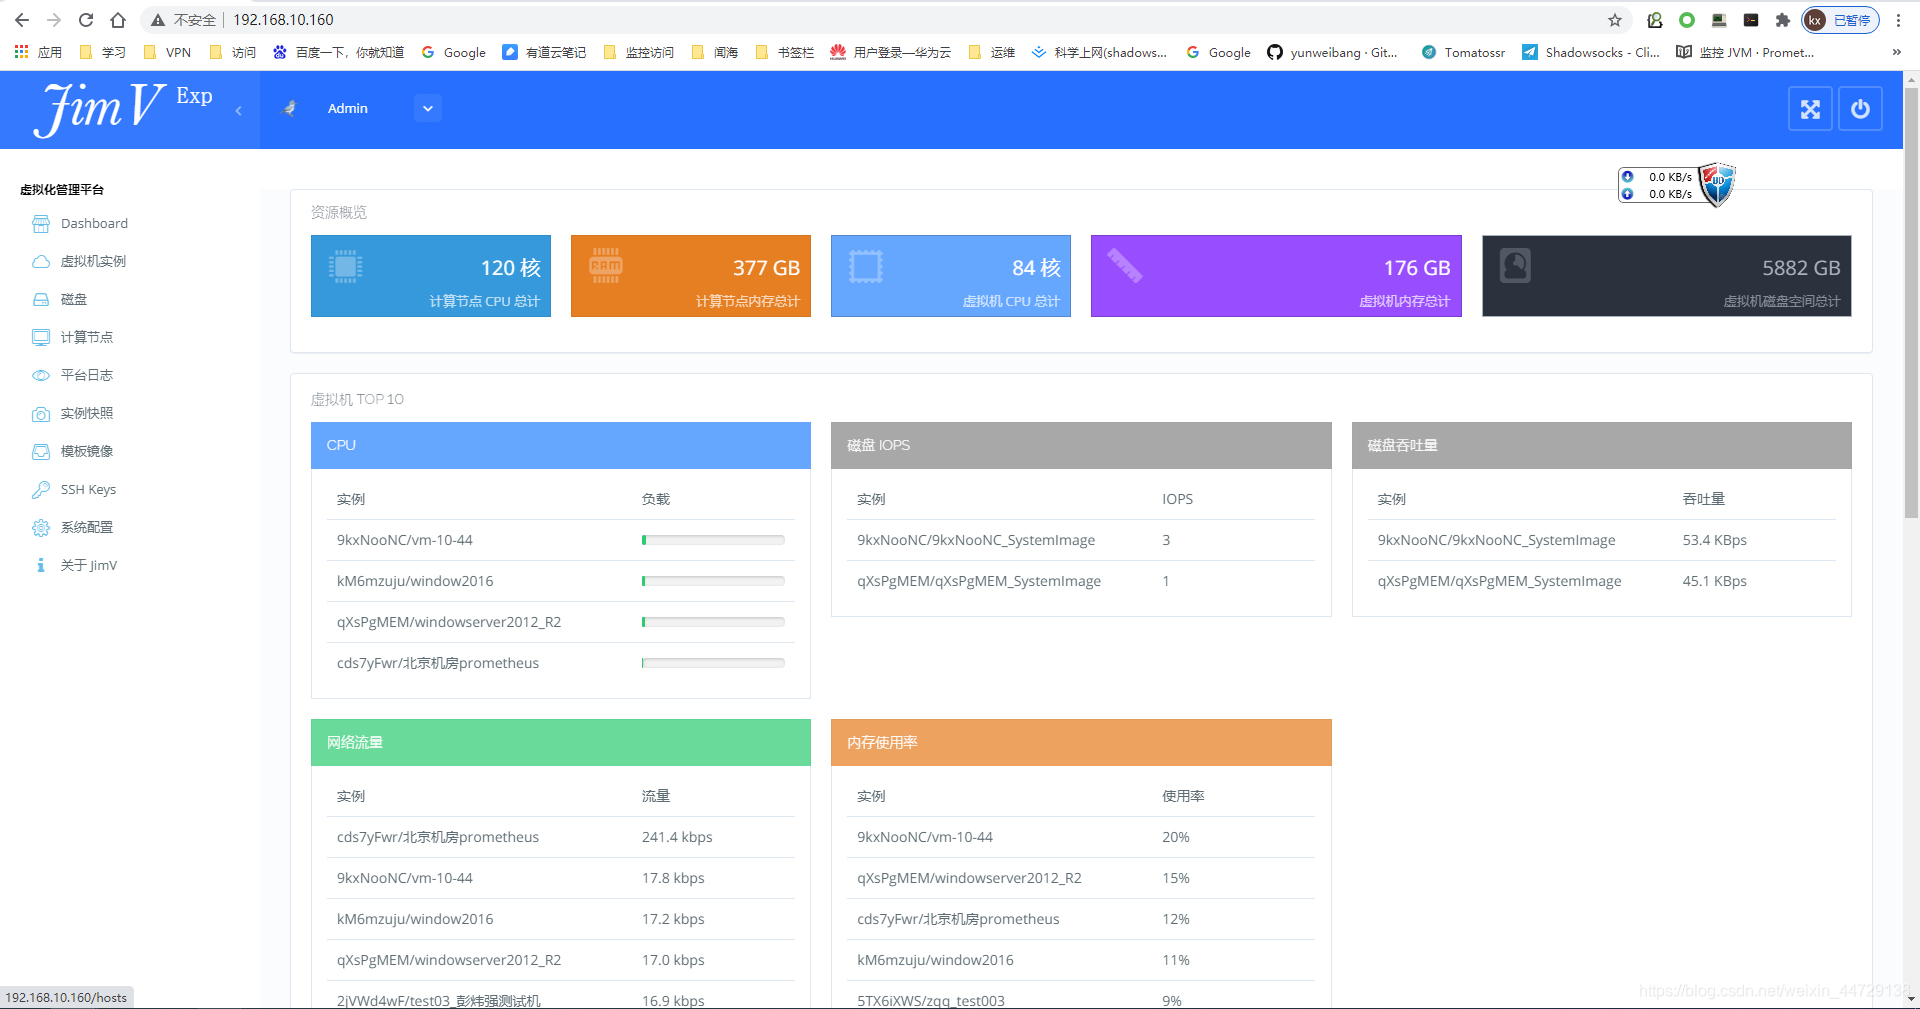Select qXsPgMEM/windowserver2012_R2 in the CPU table

[x=449, y=622]
